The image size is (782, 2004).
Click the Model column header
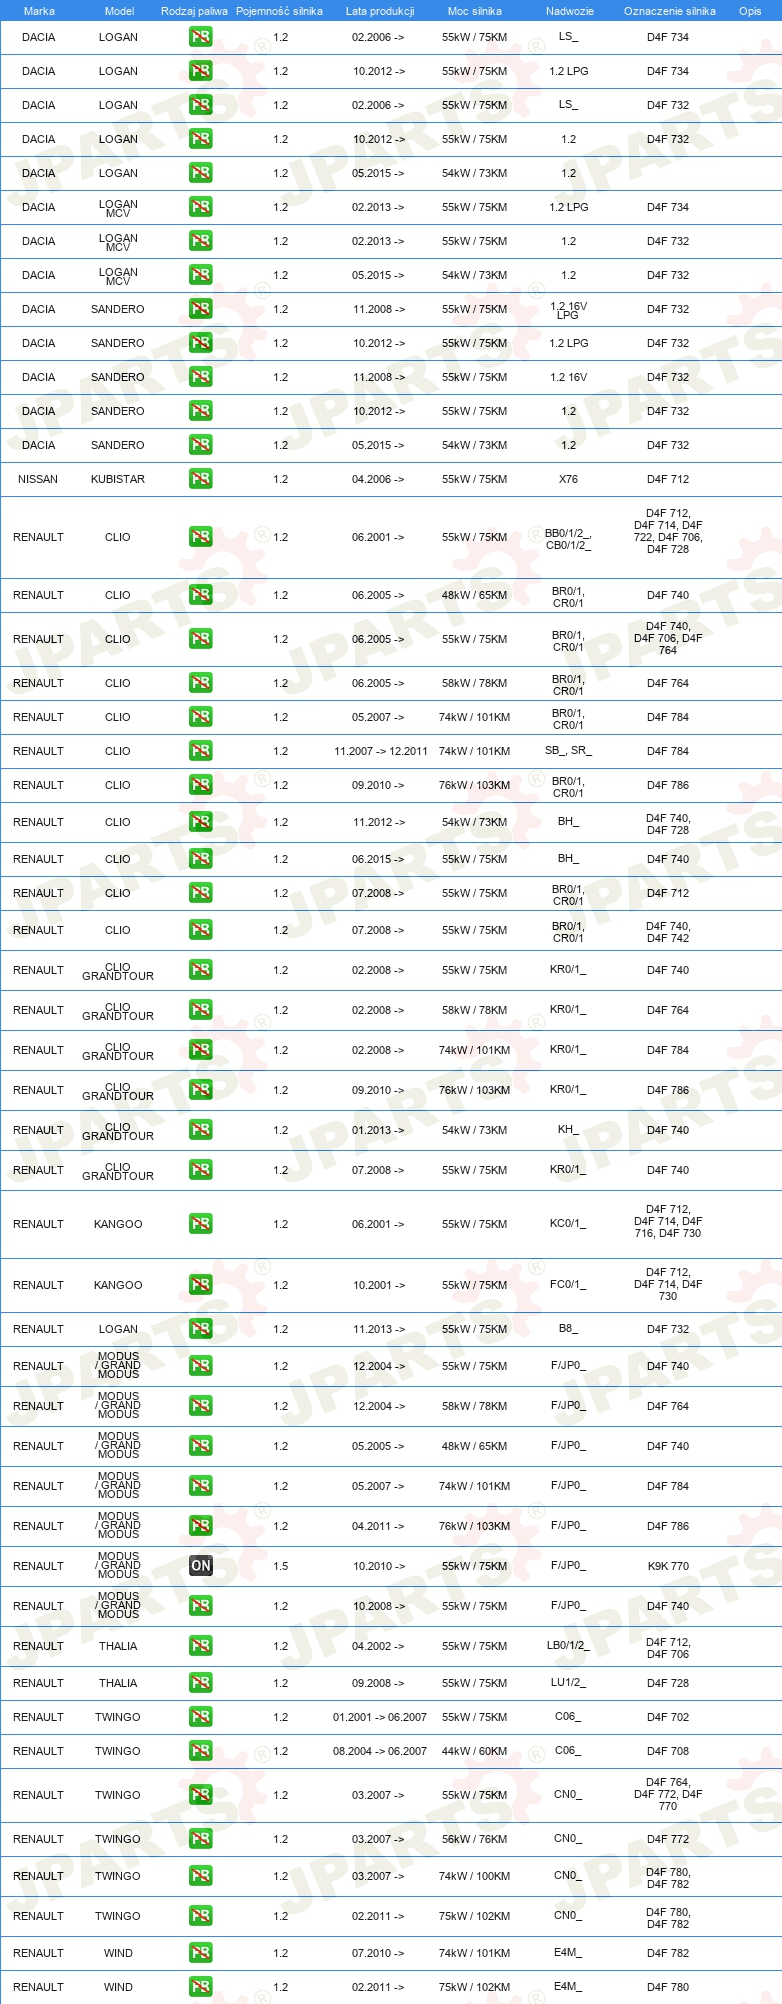pos(119,11)
